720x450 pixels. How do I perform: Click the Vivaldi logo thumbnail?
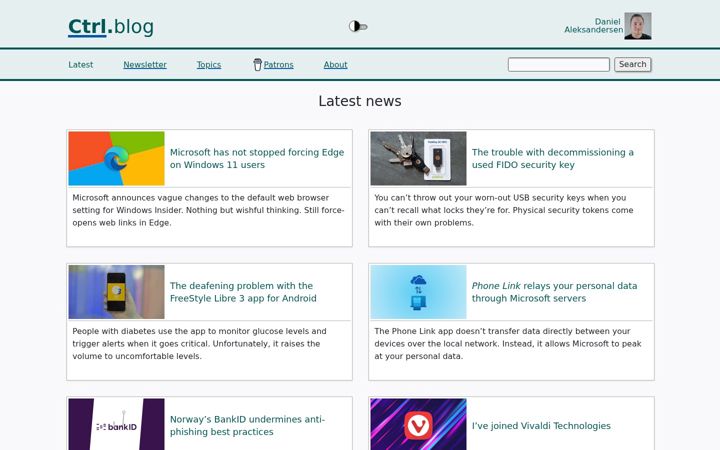418,424
